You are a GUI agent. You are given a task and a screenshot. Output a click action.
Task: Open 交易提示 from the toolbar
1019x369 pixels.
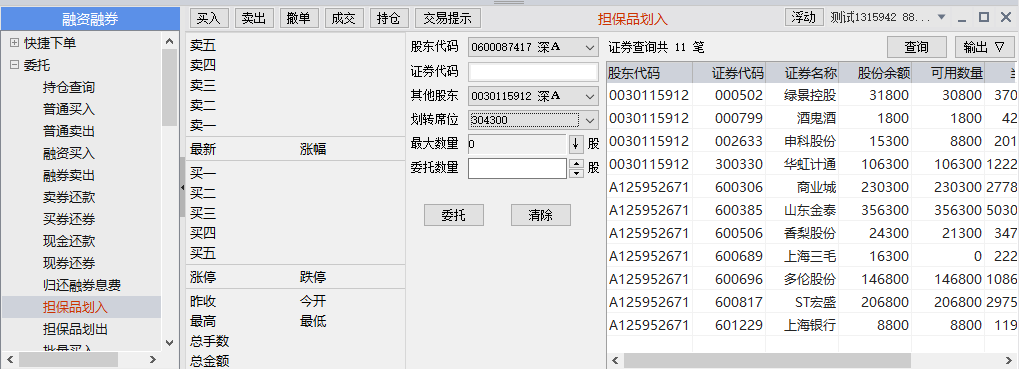tap(448, 18)
